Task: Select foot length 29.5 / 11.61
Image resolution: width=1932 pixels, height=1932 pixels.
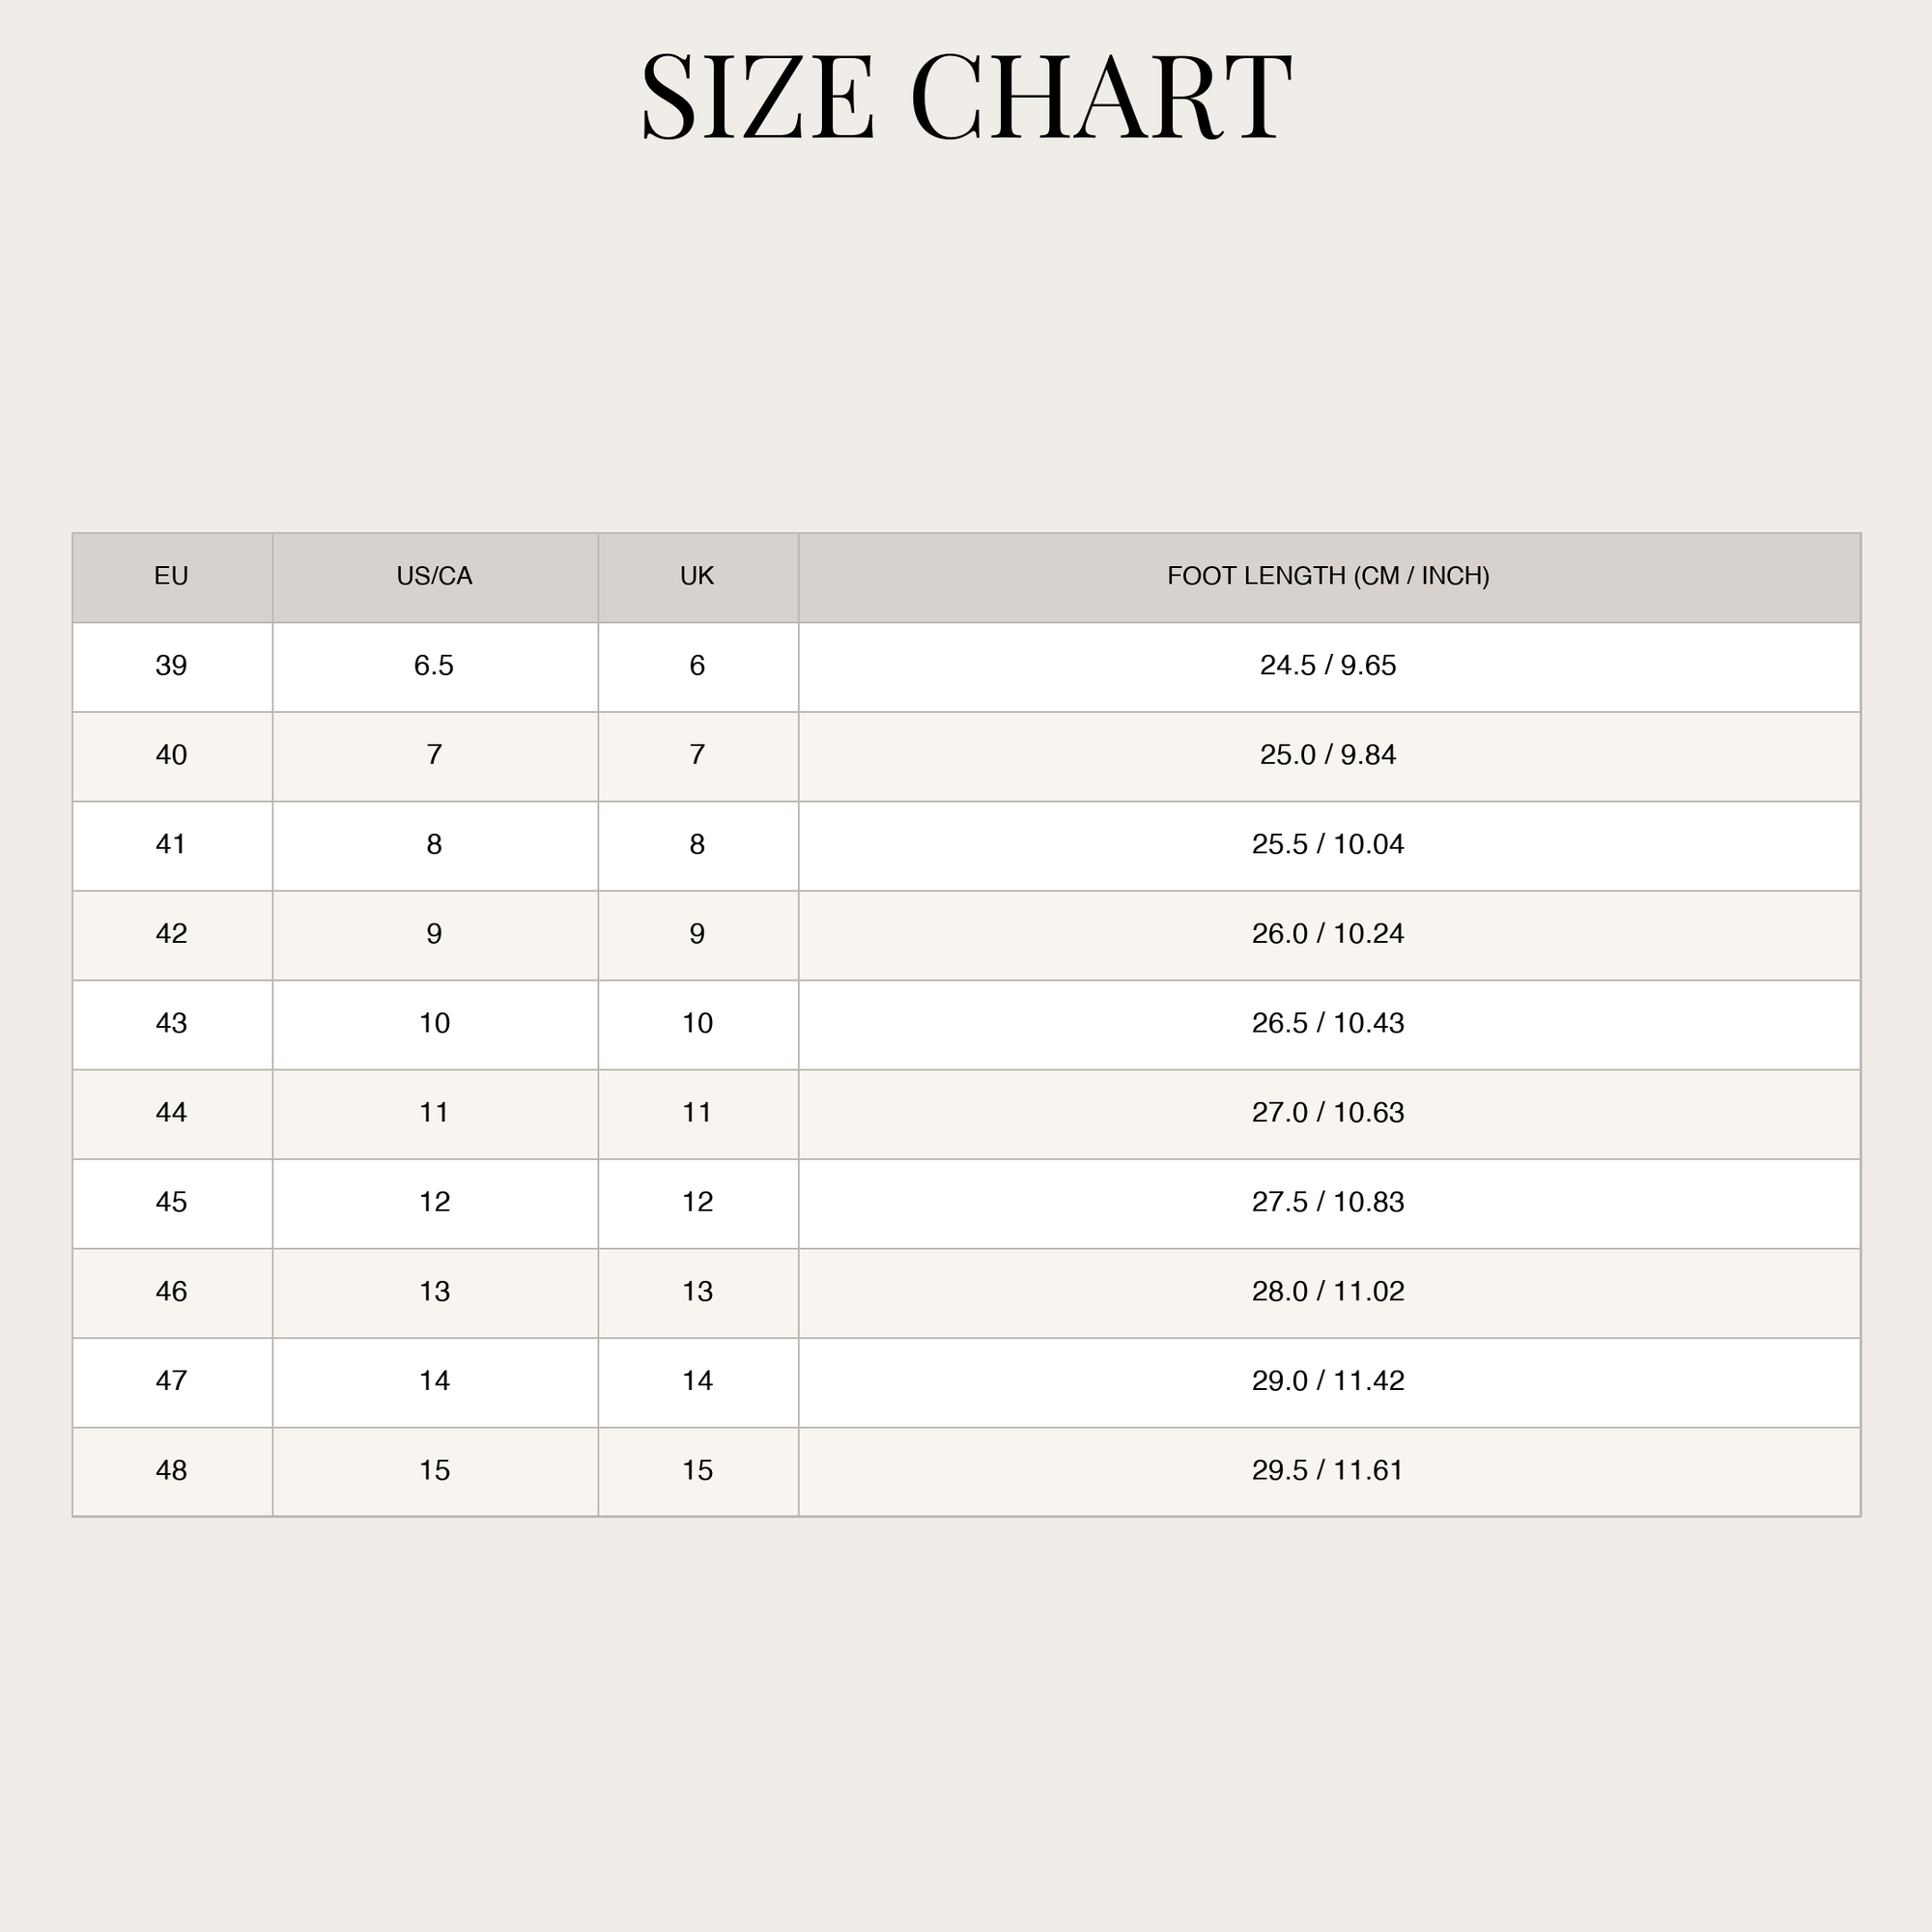Action: tap(1328, 1472)
